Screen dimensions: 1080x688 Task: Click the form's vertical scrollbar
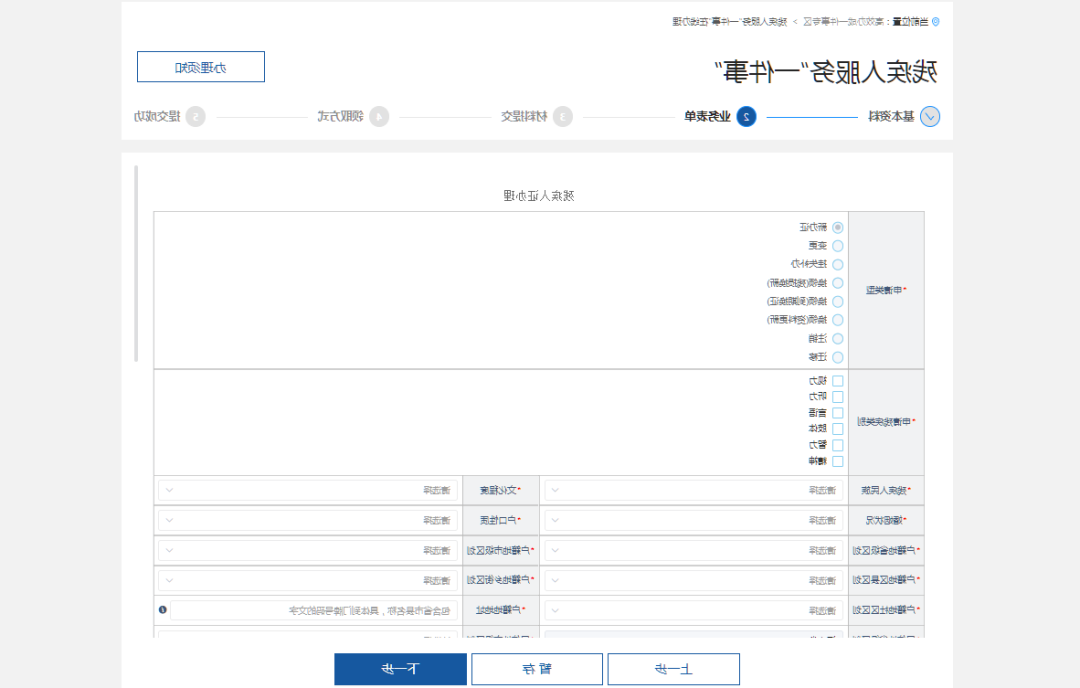[136, 263]
